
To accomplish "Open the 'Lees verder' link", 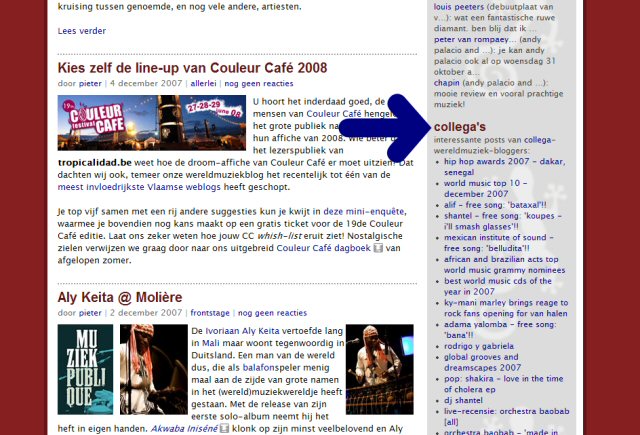I will pyautogui.click(x=82, y=31).
